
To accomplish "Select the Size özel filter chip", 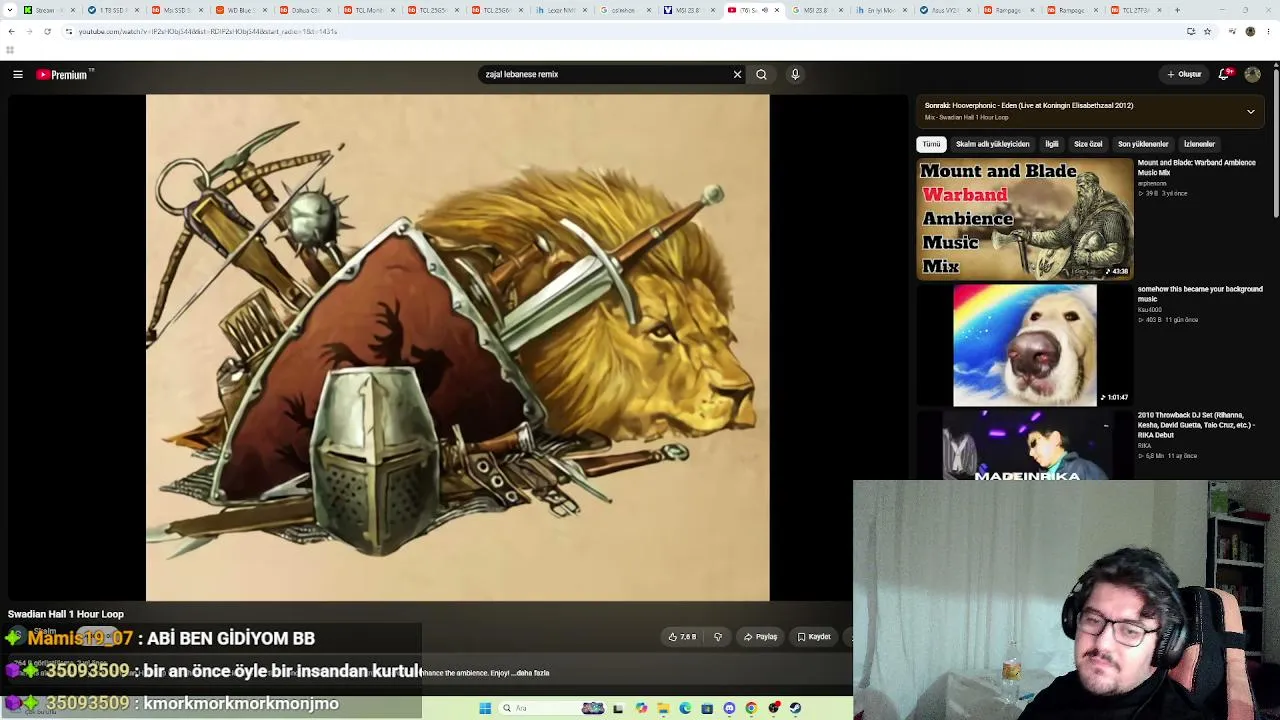I will coord(1088,144).
